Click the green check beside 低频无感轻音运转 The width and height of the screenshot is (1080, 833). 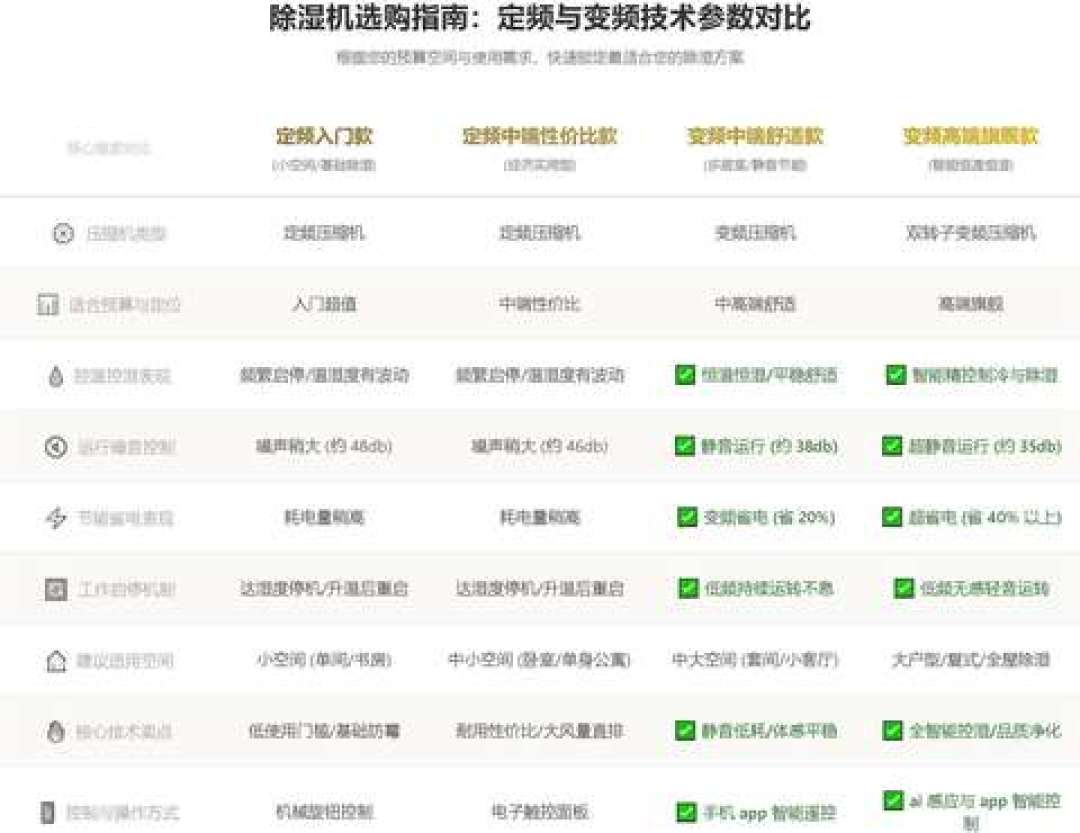tap(904, 588)
